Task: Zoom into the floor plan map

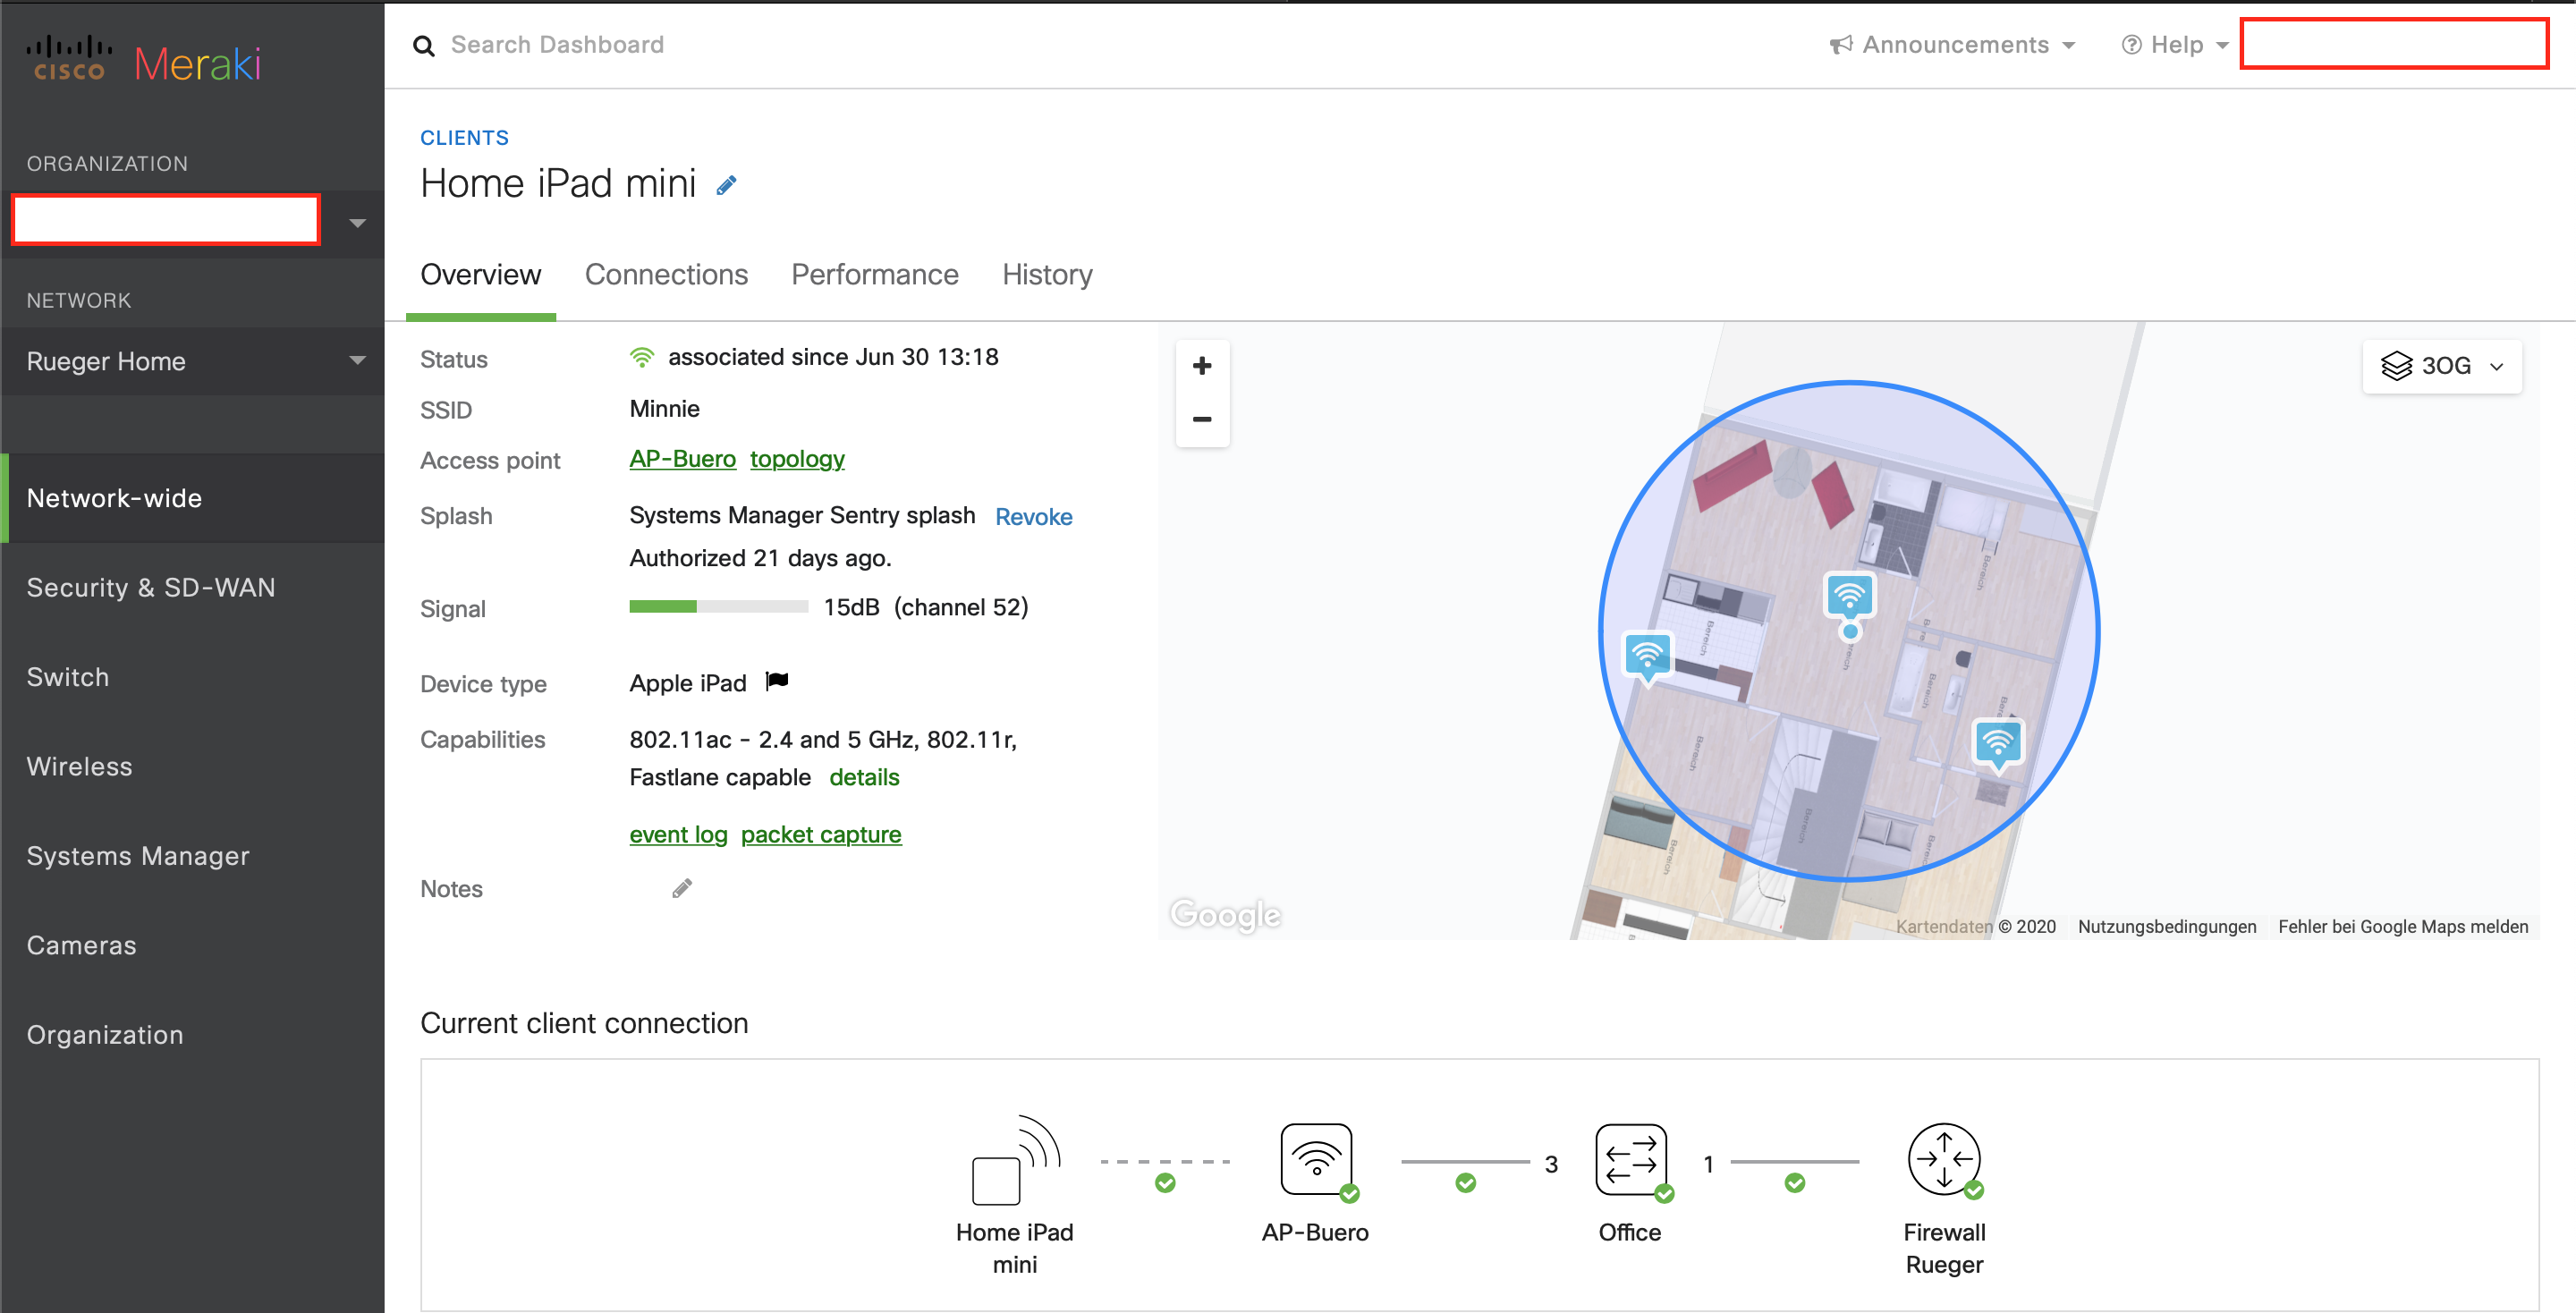Action: pos(1202,365)
